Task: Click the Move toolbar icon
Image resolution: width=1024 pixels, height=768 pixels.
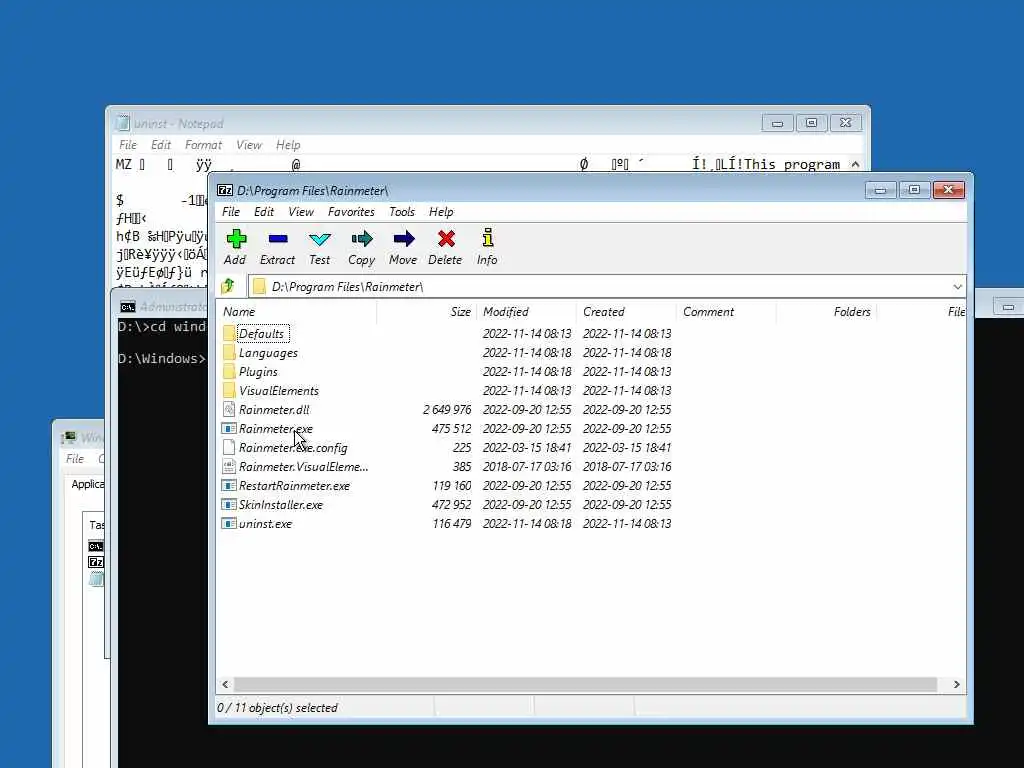Action: coord(404,239)
